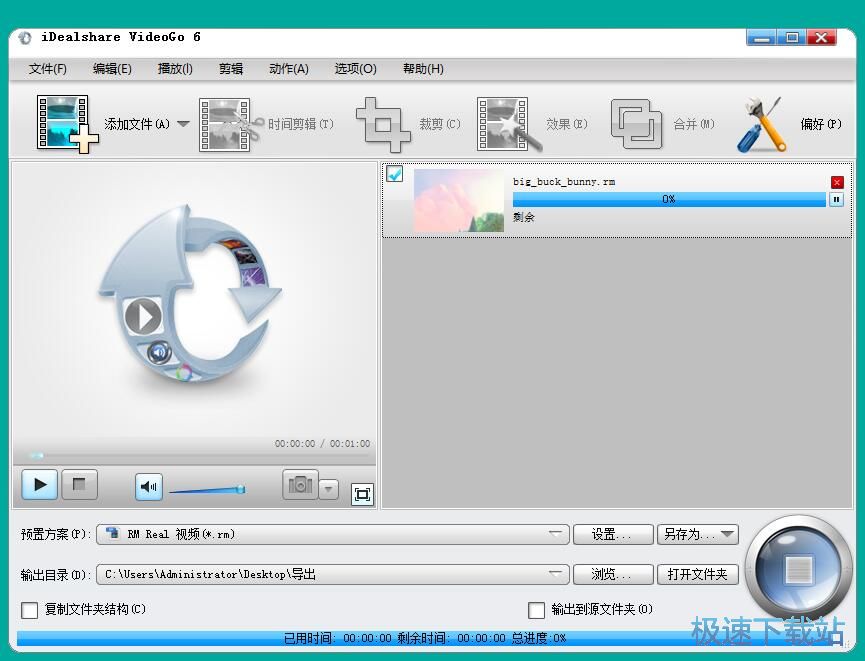Stop conversion with round blue button

[798, 569]
